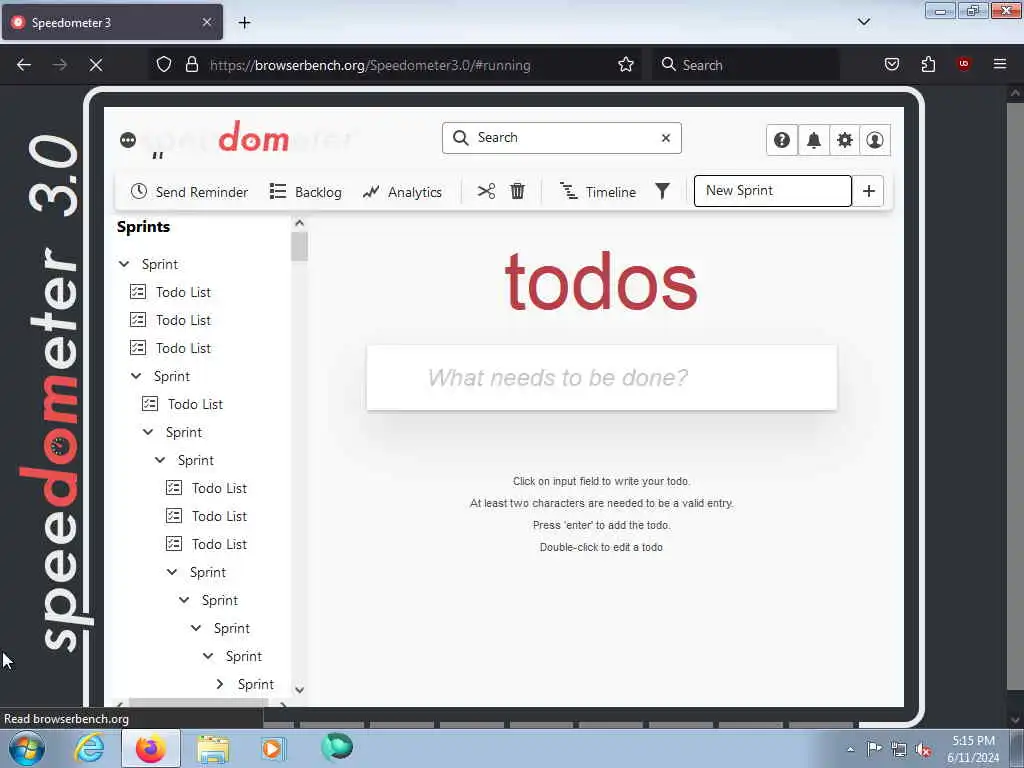This screenshot has height=768, width=1024.
Task: Show hidden system tray icons
Action: (x=850, y=749)
